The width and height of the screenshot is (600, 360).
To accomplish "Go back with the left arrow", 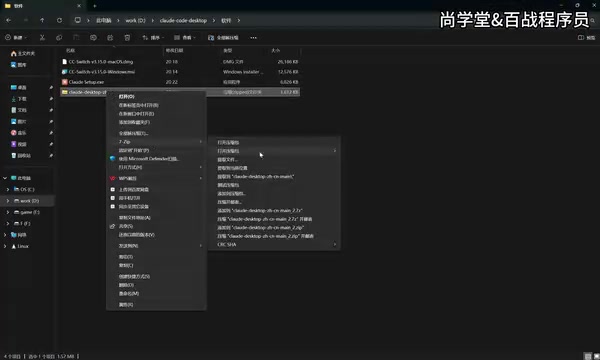I will (8, 20).
